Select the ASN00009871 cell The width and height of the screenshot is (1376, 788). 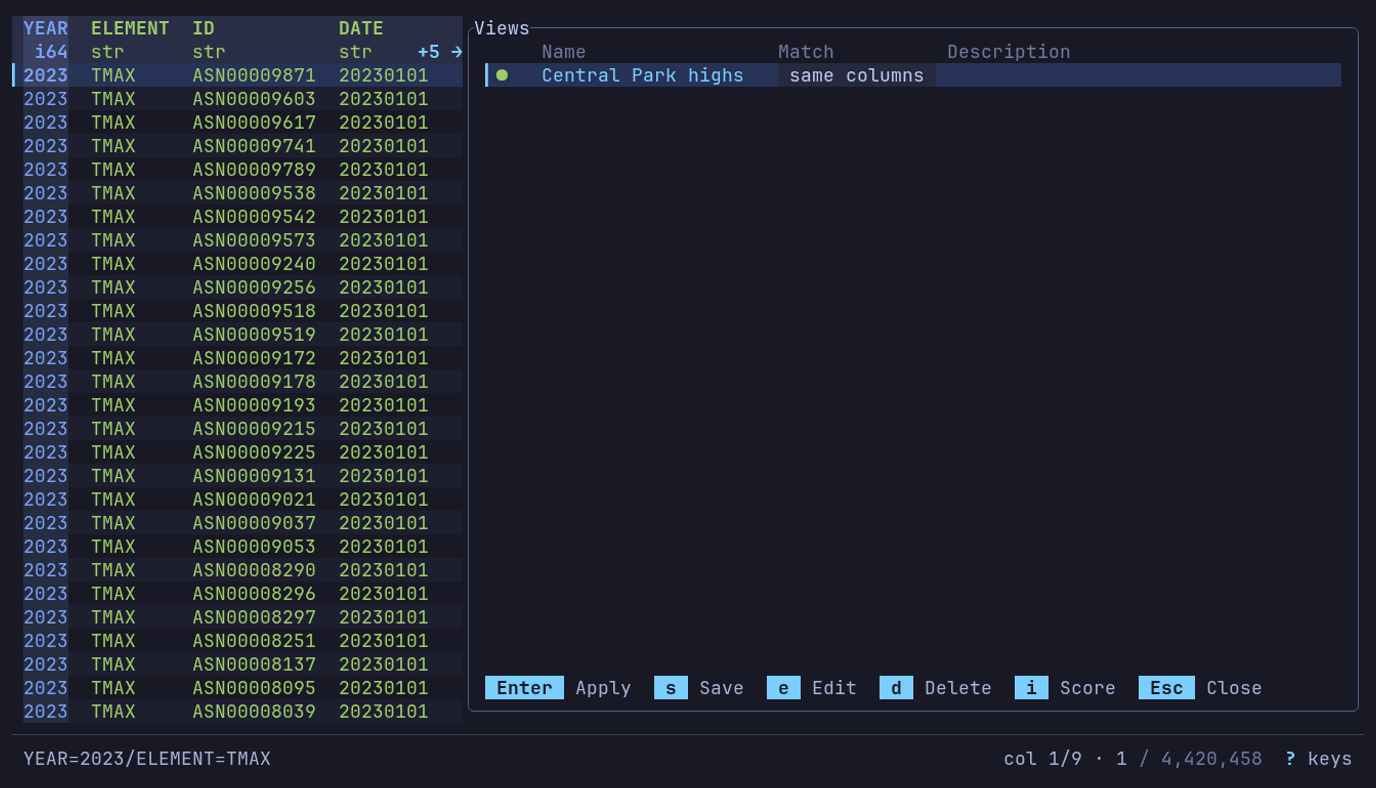[254, 75]
